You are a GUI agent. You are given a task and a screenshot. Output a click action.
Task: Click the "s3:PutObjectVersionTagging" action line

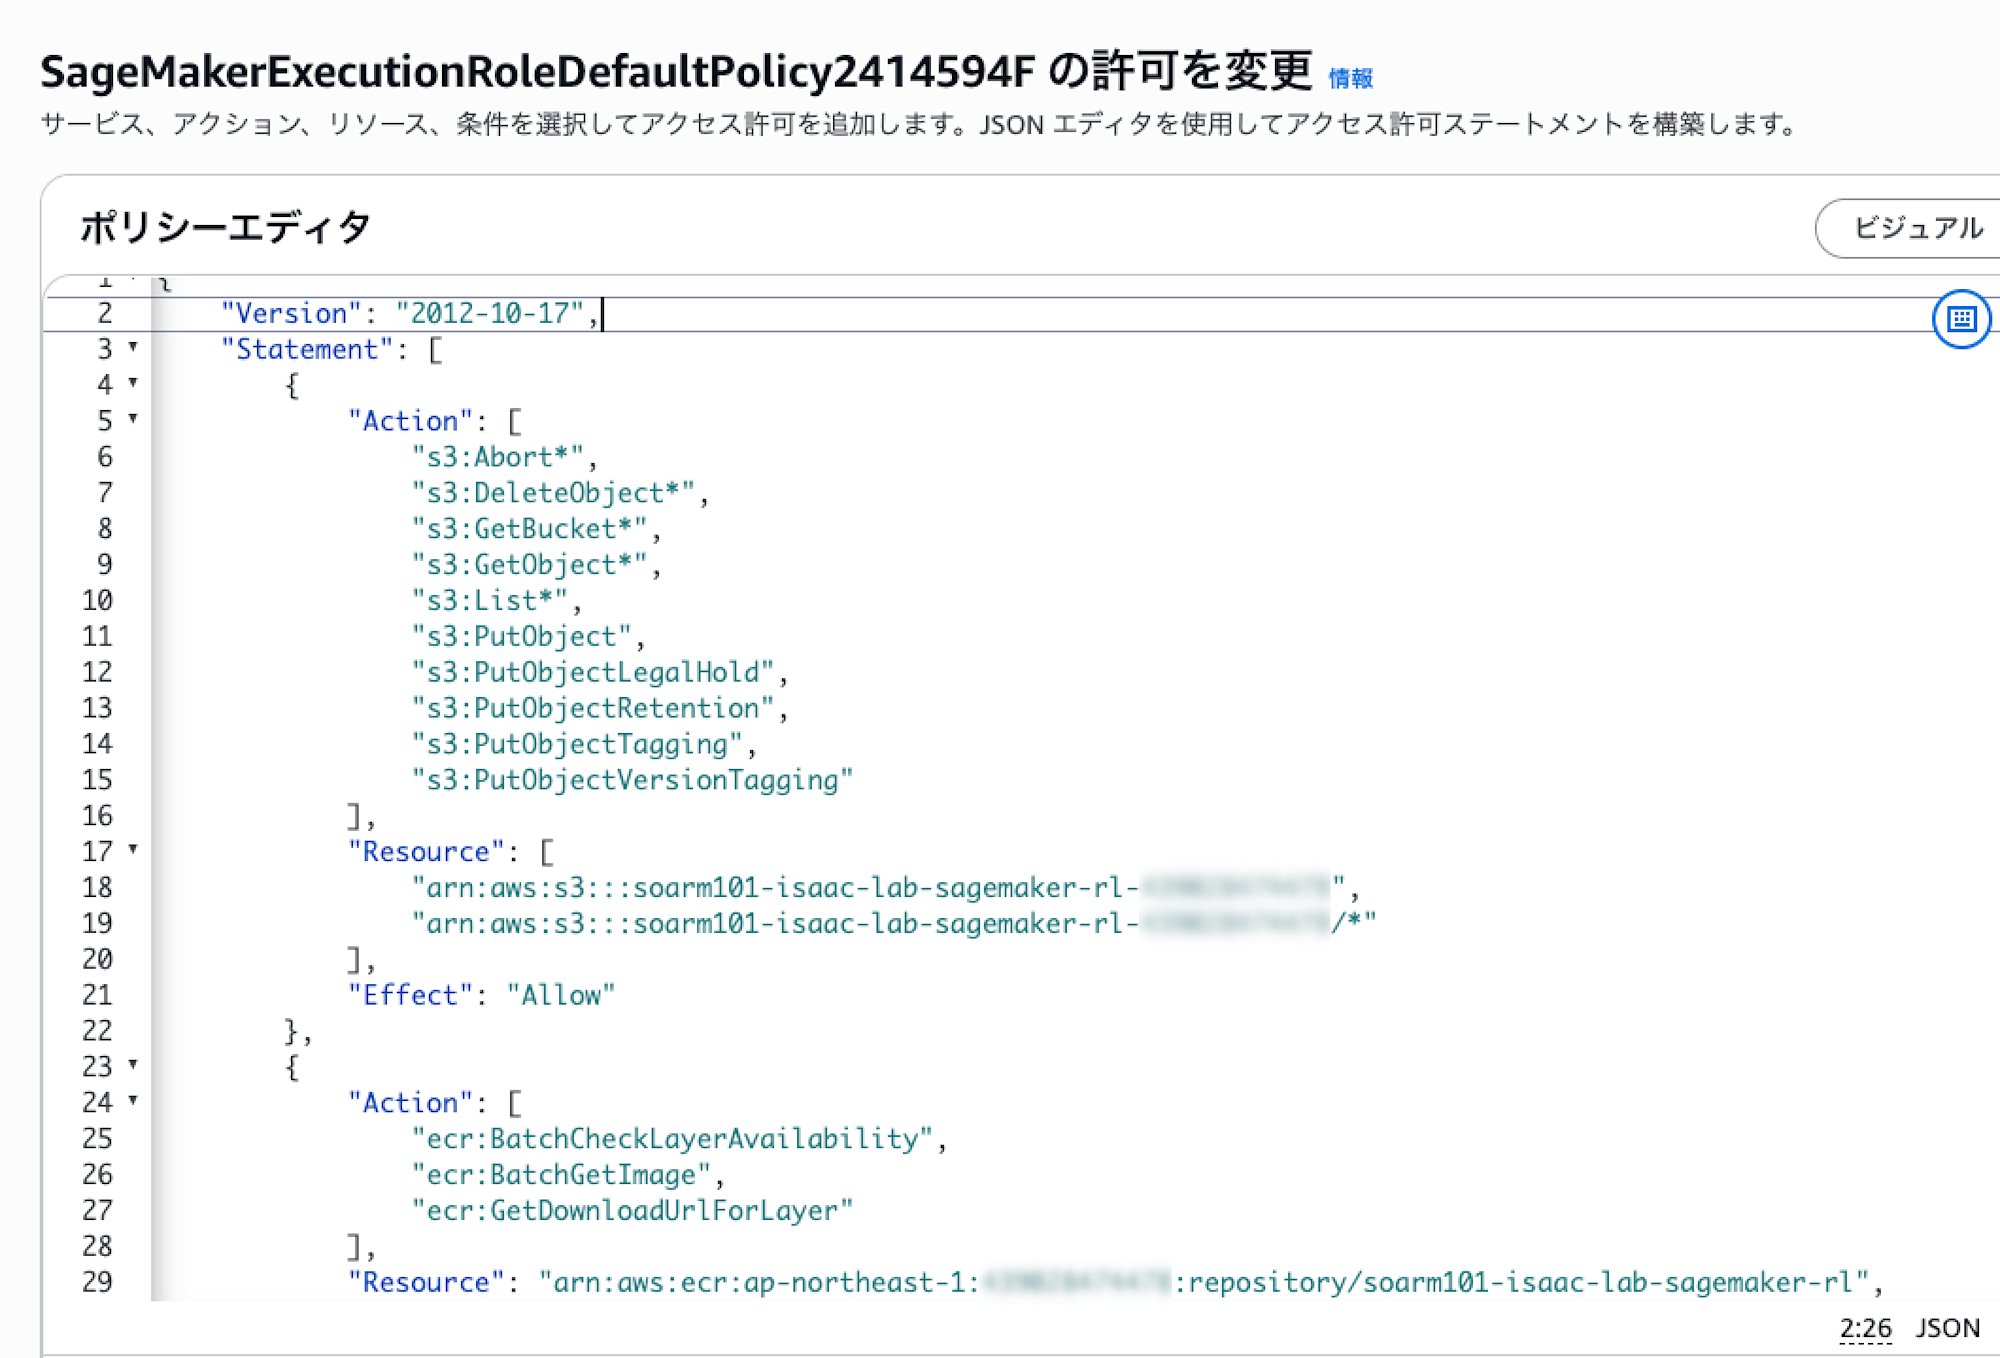pos(632,780)
